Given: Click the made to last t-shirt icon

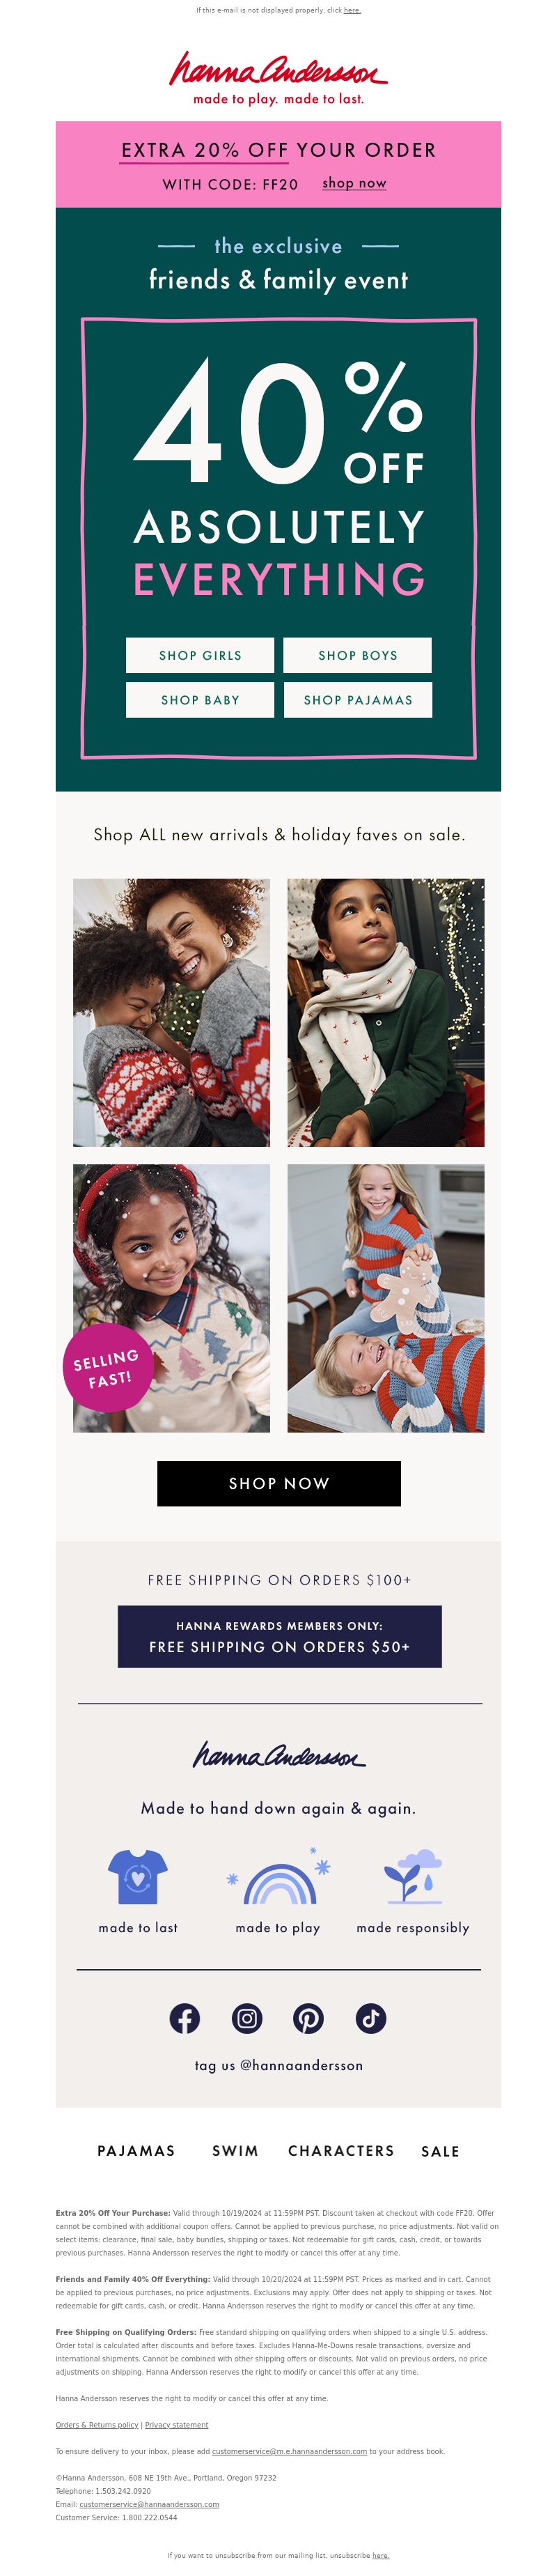Looking at the screenshot, I should 138,1877.
